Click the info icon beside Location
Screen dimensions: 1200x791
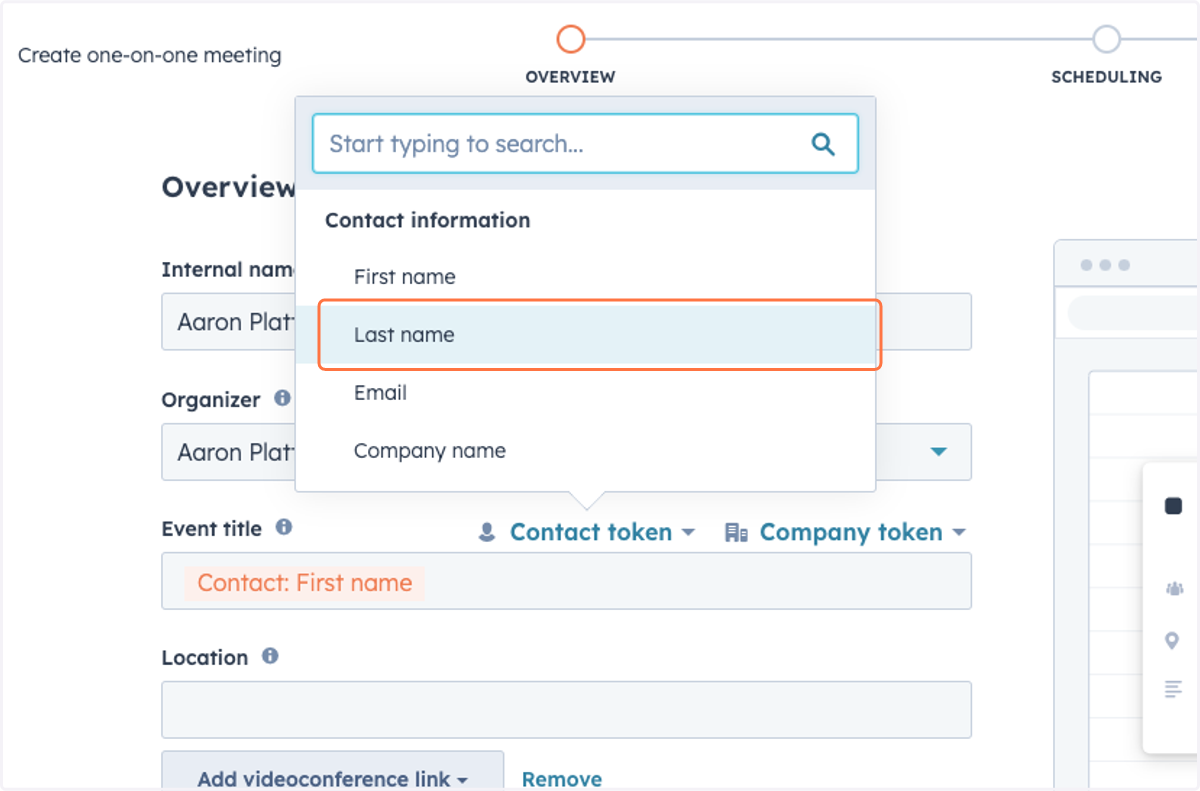click(x=270, y=656)
